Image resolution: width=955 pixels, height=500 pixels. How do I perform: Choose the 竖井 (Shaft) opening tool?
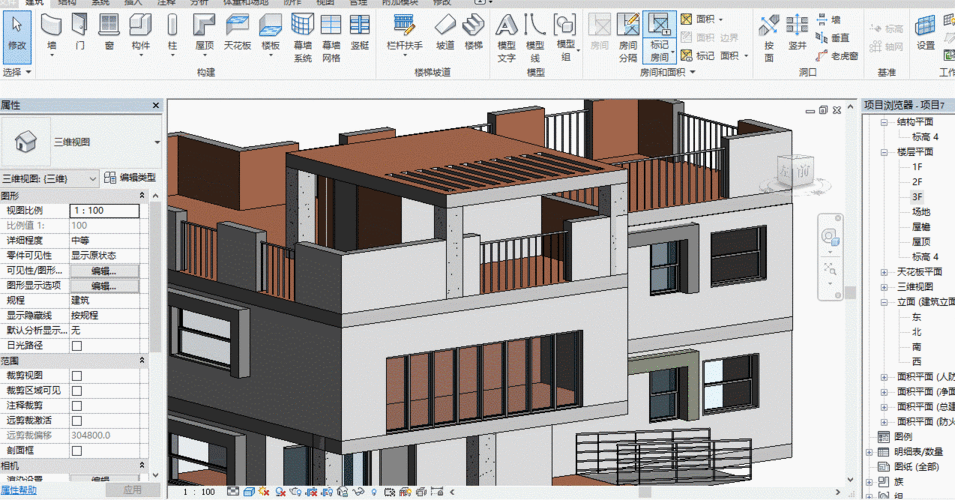pyautogui.click(x=797, y=33)
